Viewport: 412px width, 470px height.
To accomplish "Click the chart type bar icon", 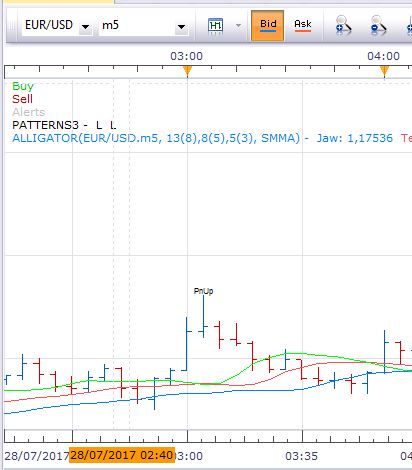I will point(215,26).
